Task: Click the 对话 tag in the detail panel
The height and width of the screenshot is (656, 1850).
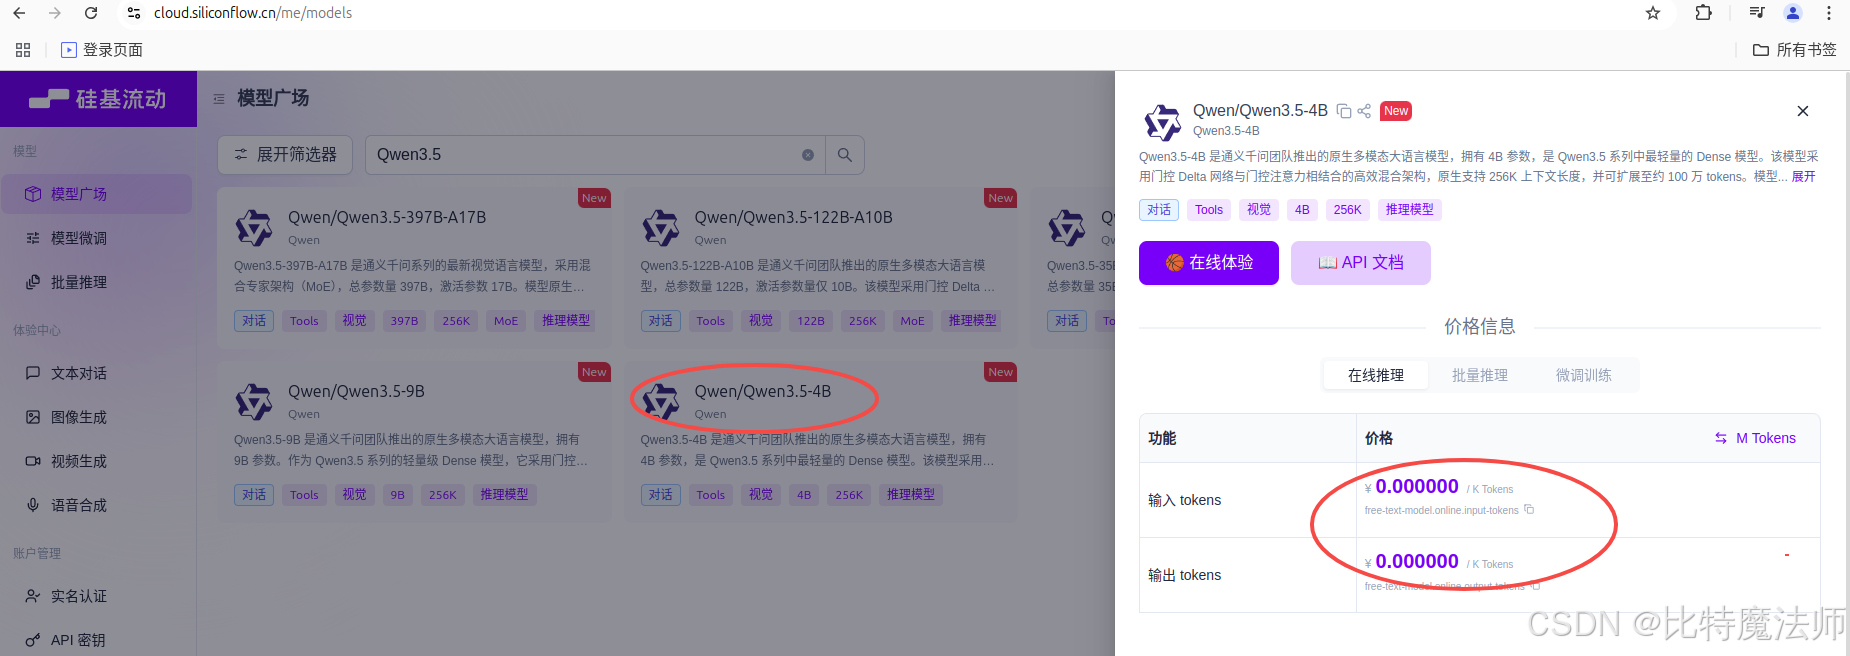Action: coord(1159,210)
